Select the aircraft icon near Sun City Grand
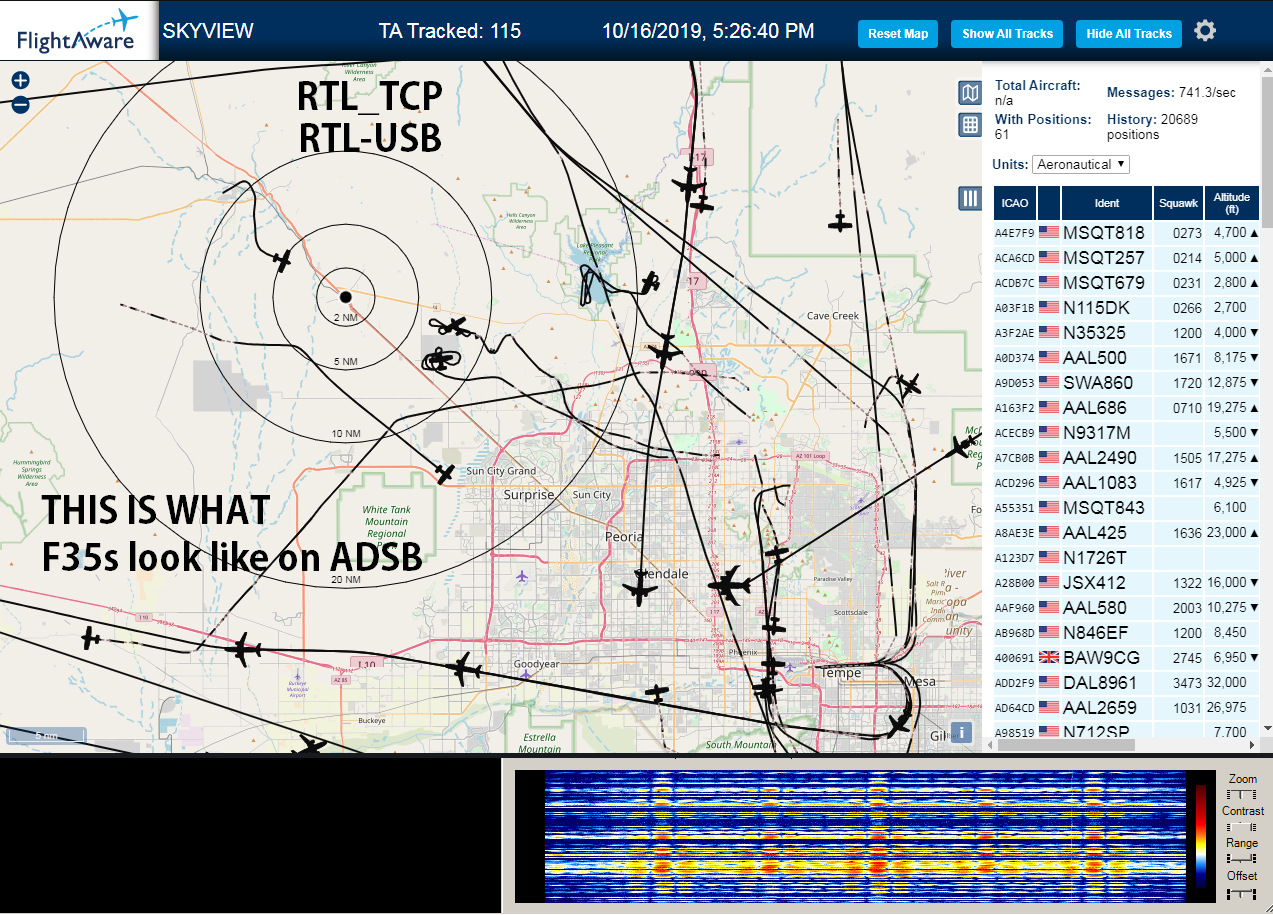 click(446, 473)
